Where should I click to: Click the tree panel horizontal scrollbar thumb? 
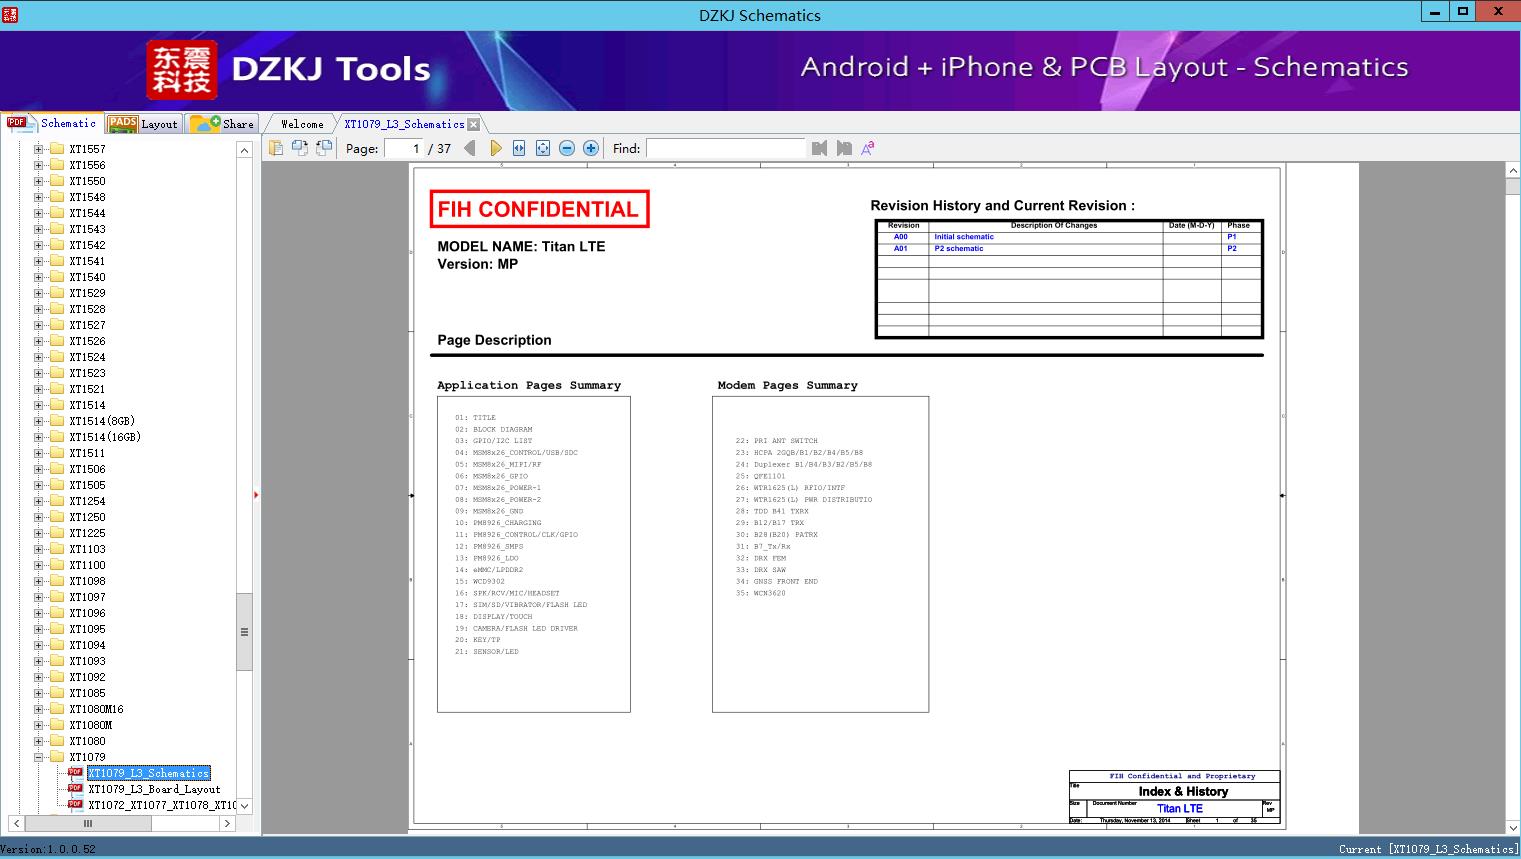[x=88, y=823]
